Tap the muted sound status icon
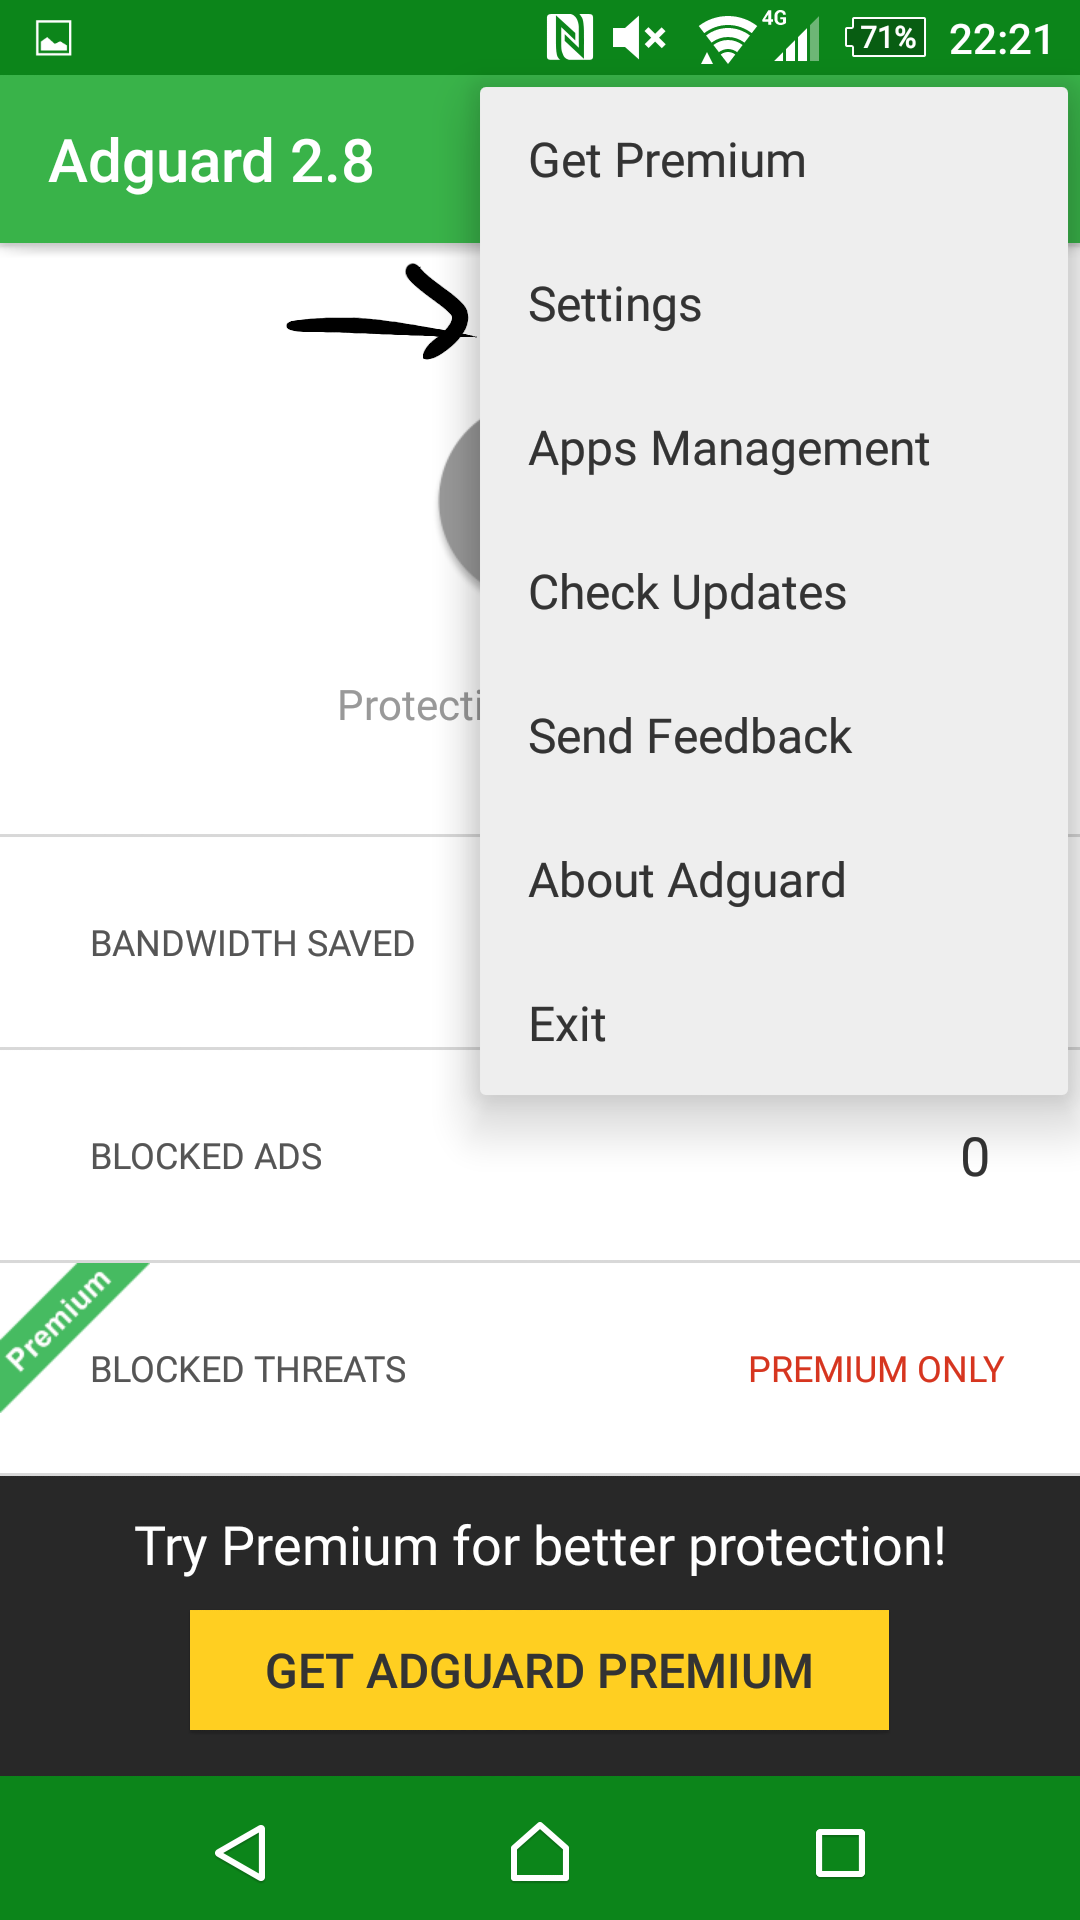The width and height of the screenshot is (1080, 1920). [639, 39]
